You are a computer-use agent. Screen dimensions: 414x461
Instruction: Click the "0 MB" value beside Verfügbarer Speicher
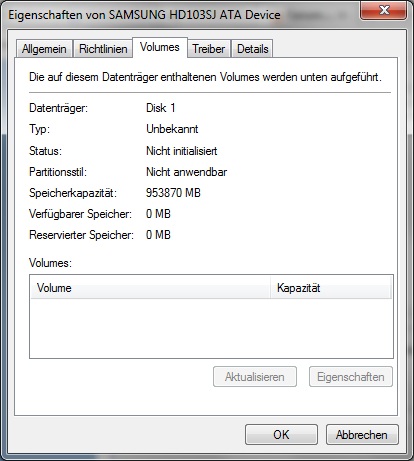[x=158, y=214]
